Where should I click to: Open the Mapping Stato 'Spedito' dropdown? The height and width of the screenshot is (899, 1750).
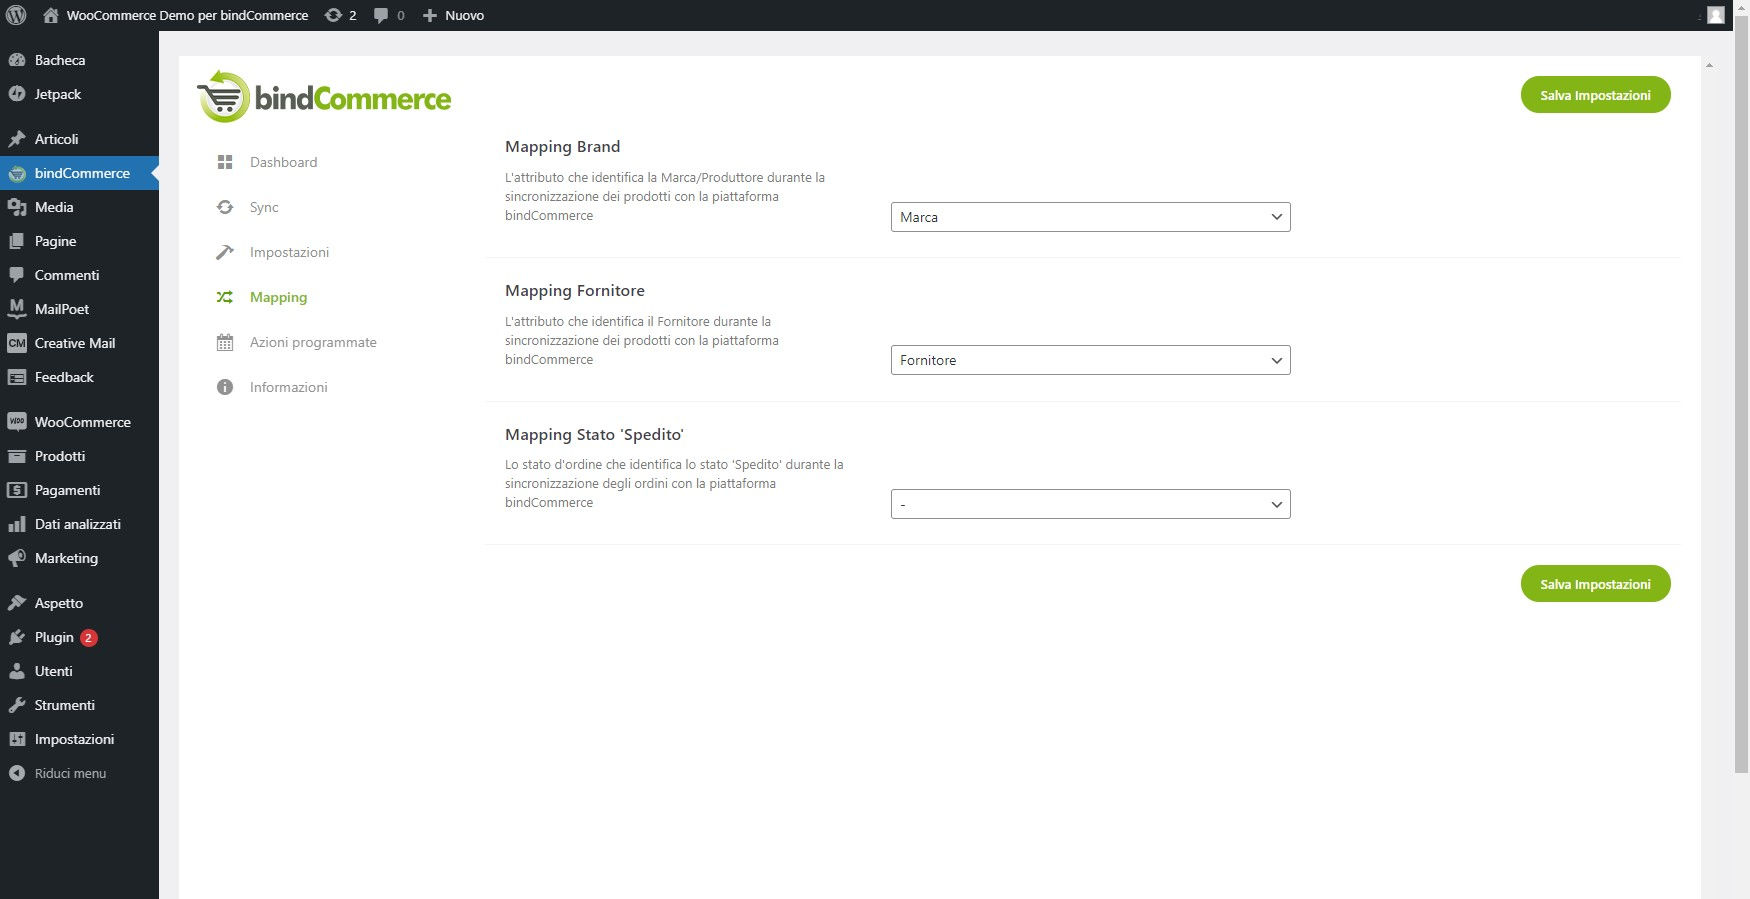click(1090, 504)
